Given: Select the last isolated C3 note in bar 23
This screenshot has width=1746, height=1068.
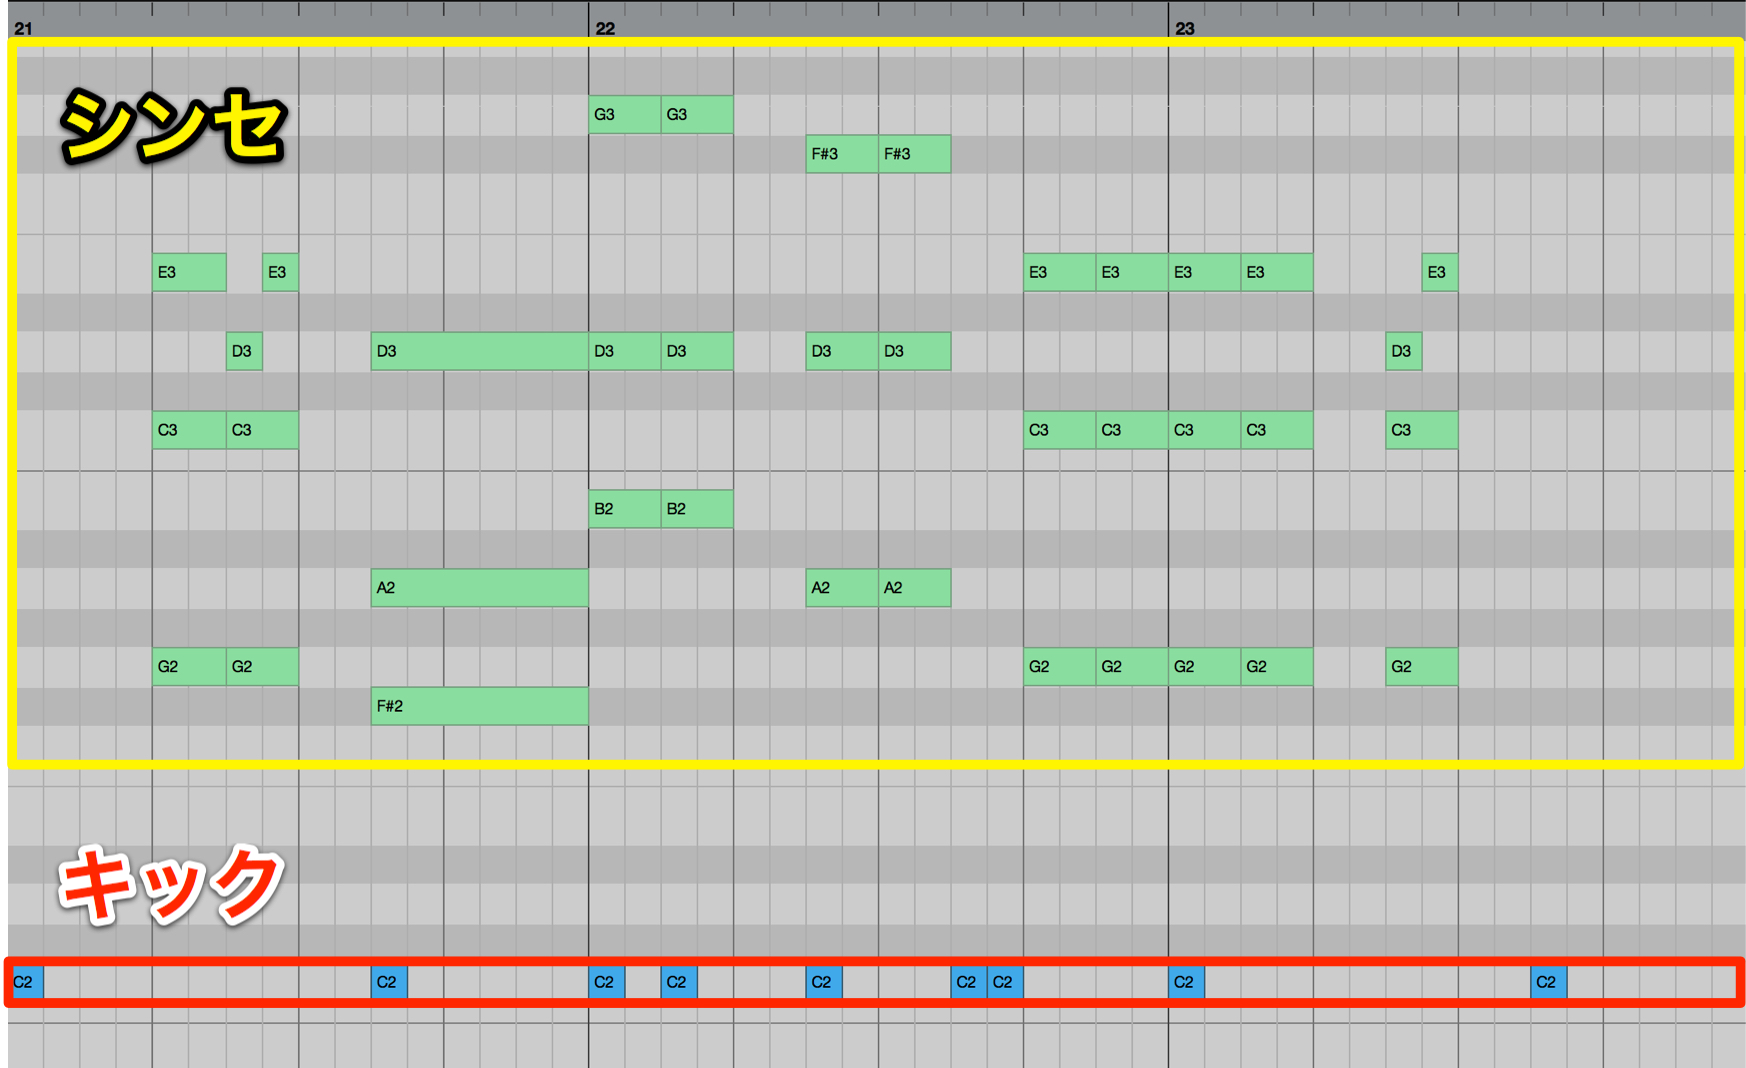Looking at the screenshot, I should coord(1422,430).
